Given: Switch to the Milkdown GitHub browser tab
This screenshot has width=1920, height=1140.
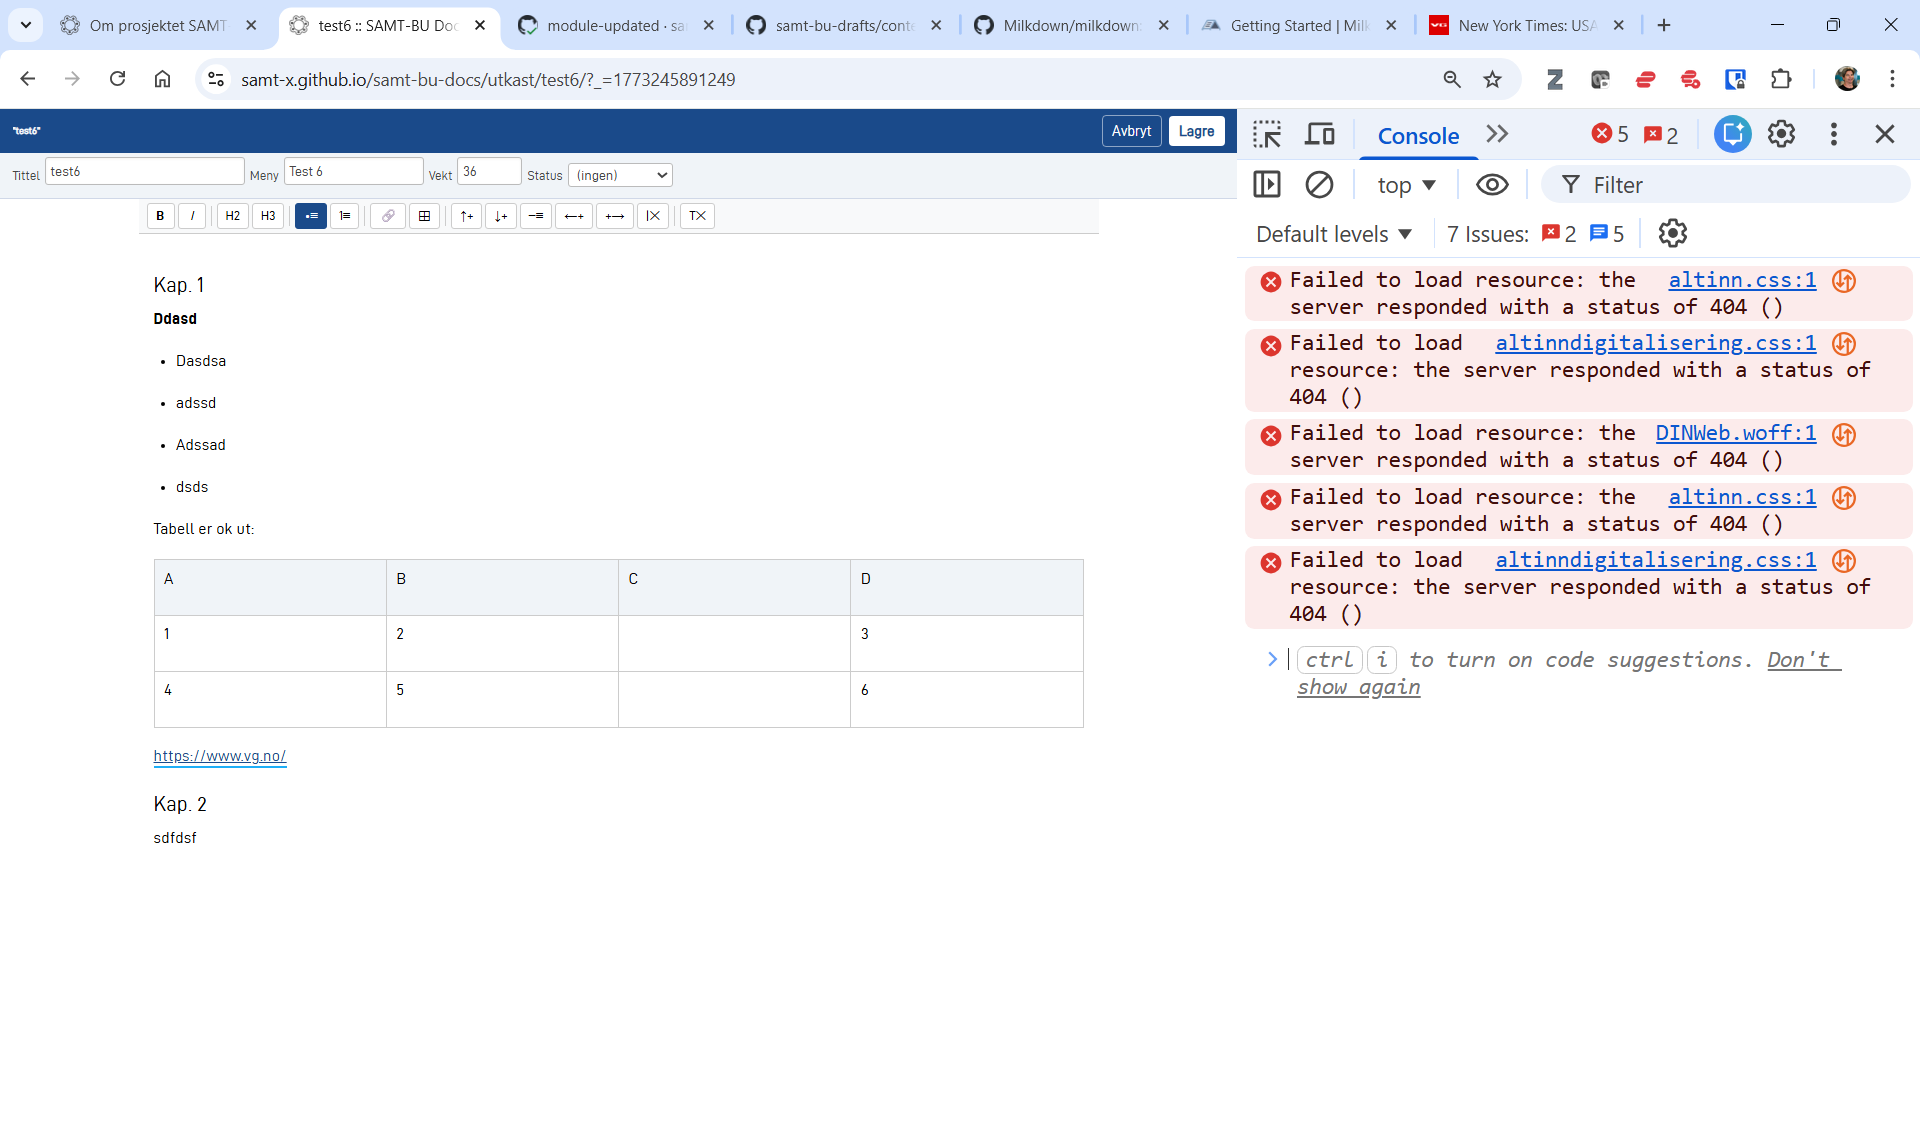Looking at the screenshot, I should coord(1071,26).
